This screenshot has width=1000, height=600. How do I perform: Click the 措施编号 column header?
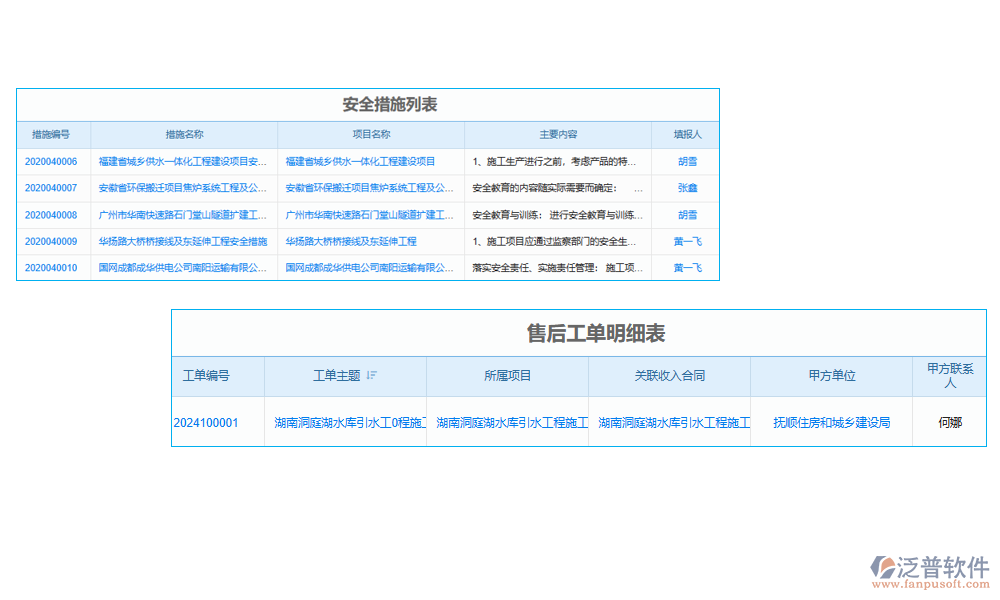click(x=51, y=135)
